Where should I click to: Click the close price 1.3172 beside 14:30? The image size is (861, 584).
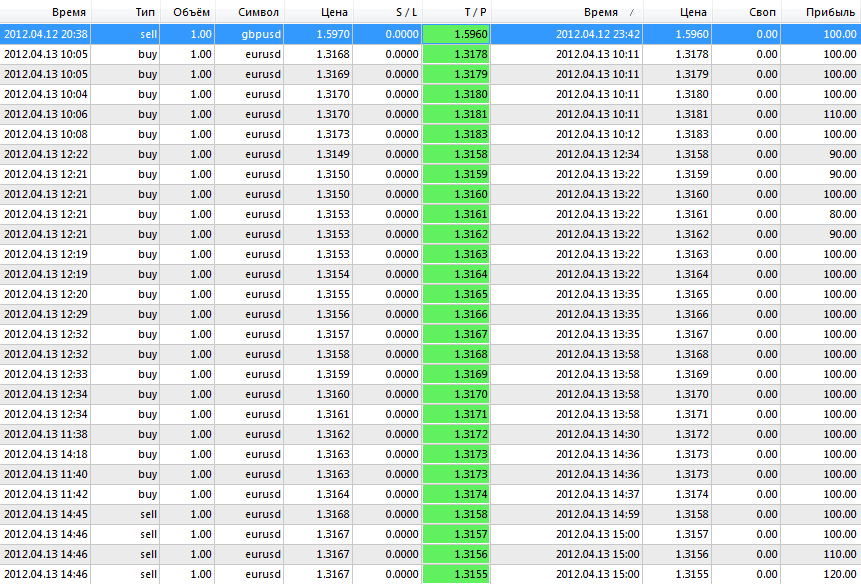692,434
